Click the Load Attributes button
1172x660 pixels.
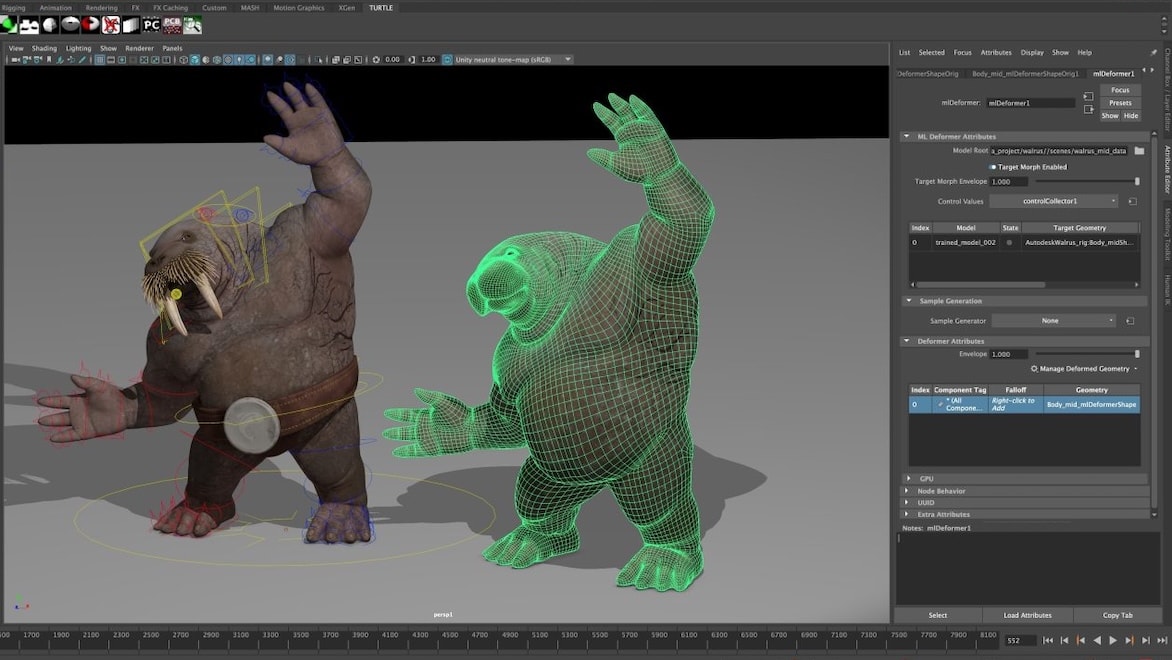pos(1028,615)
